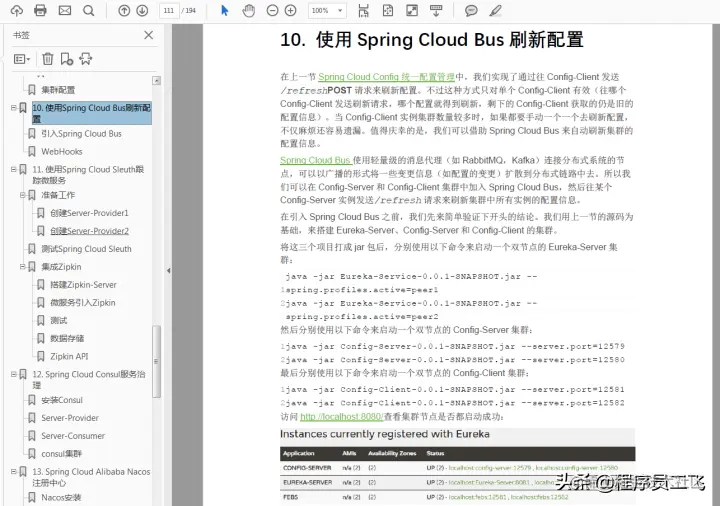Open the 安装Consul bookmark
The image size is (720, 506).
pyautogui.click(x=62, y=400)
